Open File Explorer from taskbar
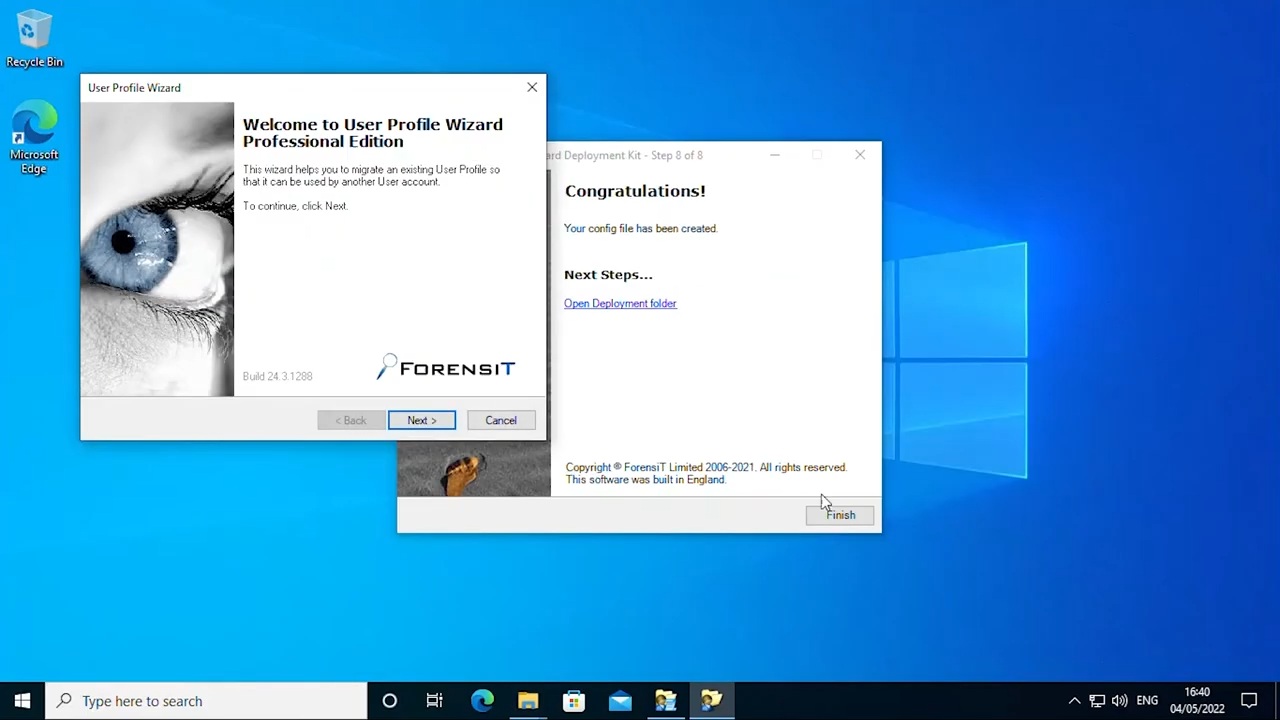 [x=528, y=701]
